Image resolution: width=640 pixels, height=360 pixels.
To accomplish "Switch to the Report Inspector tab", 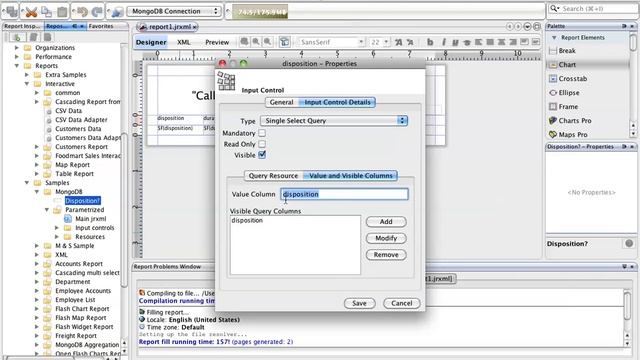I will coord(22,26).
